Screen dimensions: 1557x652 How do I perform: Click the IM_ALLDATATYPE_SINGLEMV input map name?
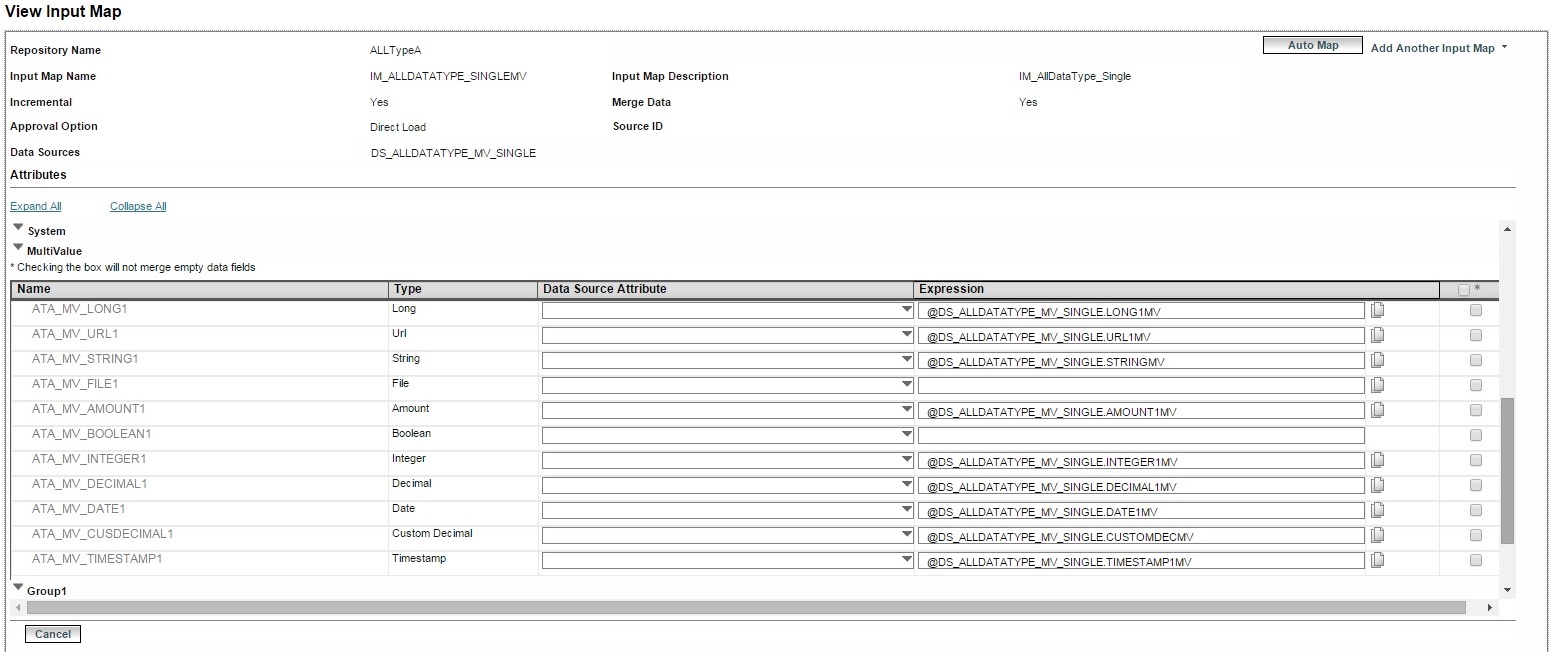tap(448, 76)
